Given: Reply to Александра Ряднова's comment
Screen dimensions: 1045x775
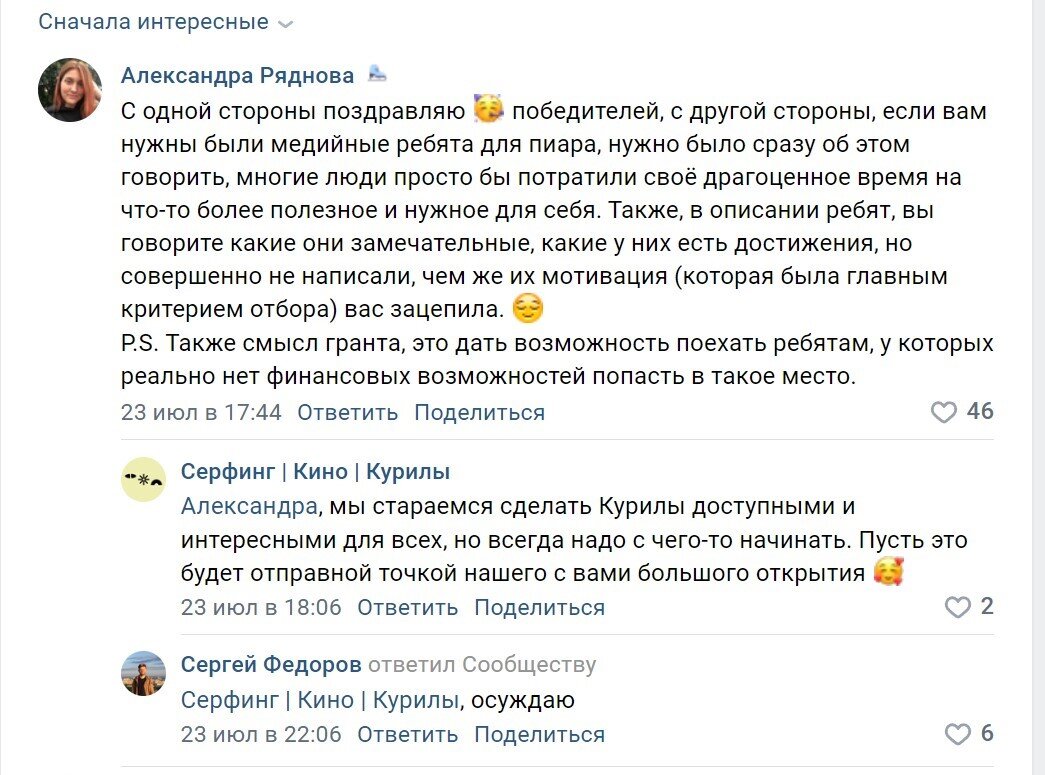Looking at the screenshot, I should tap(346, 411).
